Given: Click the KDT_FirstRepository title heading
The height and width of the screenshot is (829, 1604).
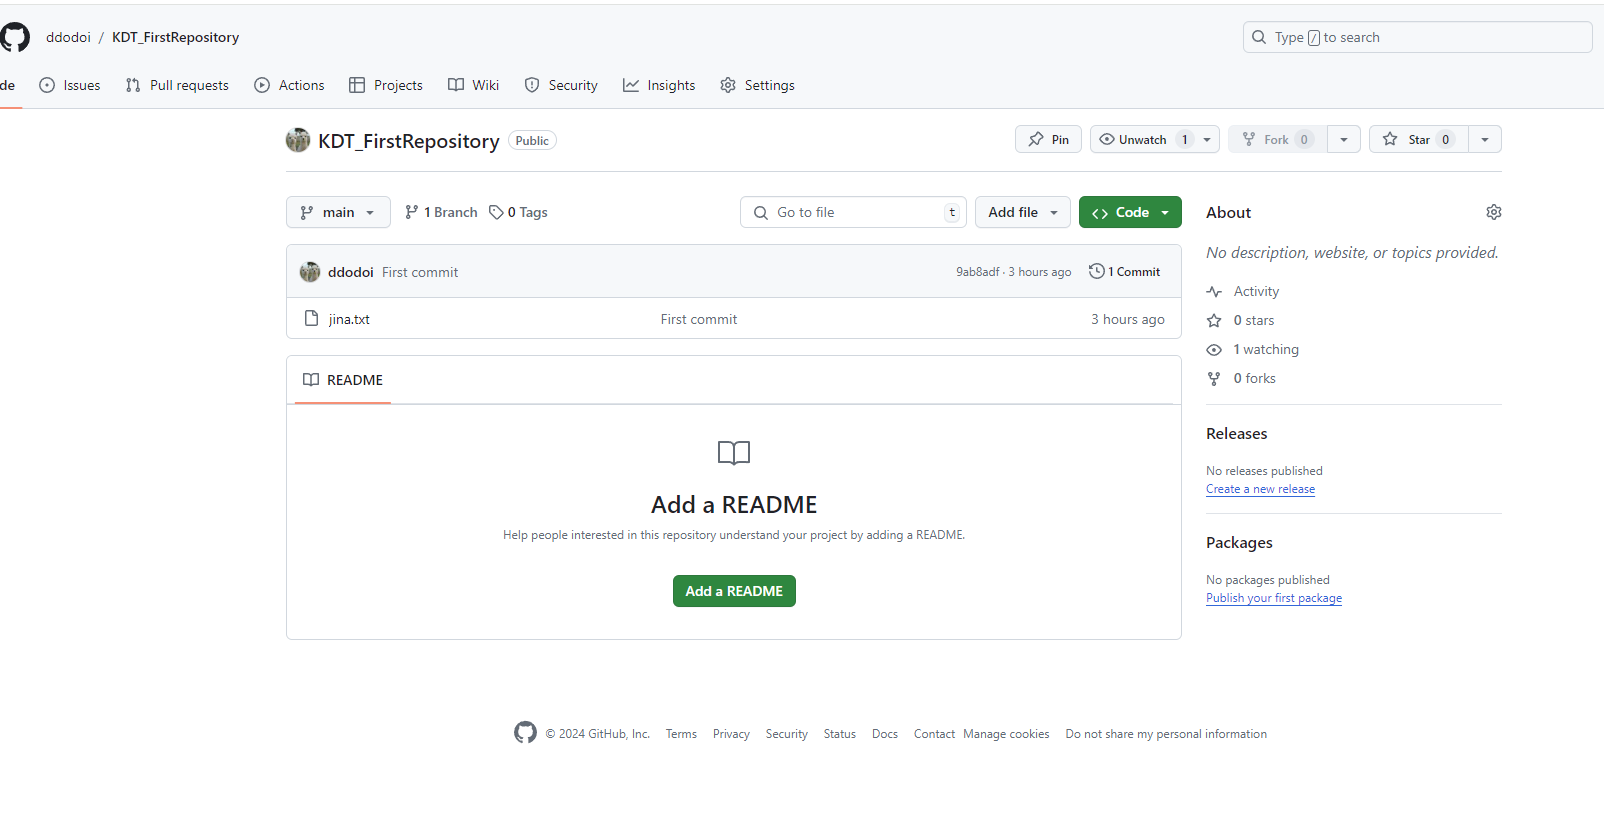Looking at the screenshot, I should coord(409,141).
